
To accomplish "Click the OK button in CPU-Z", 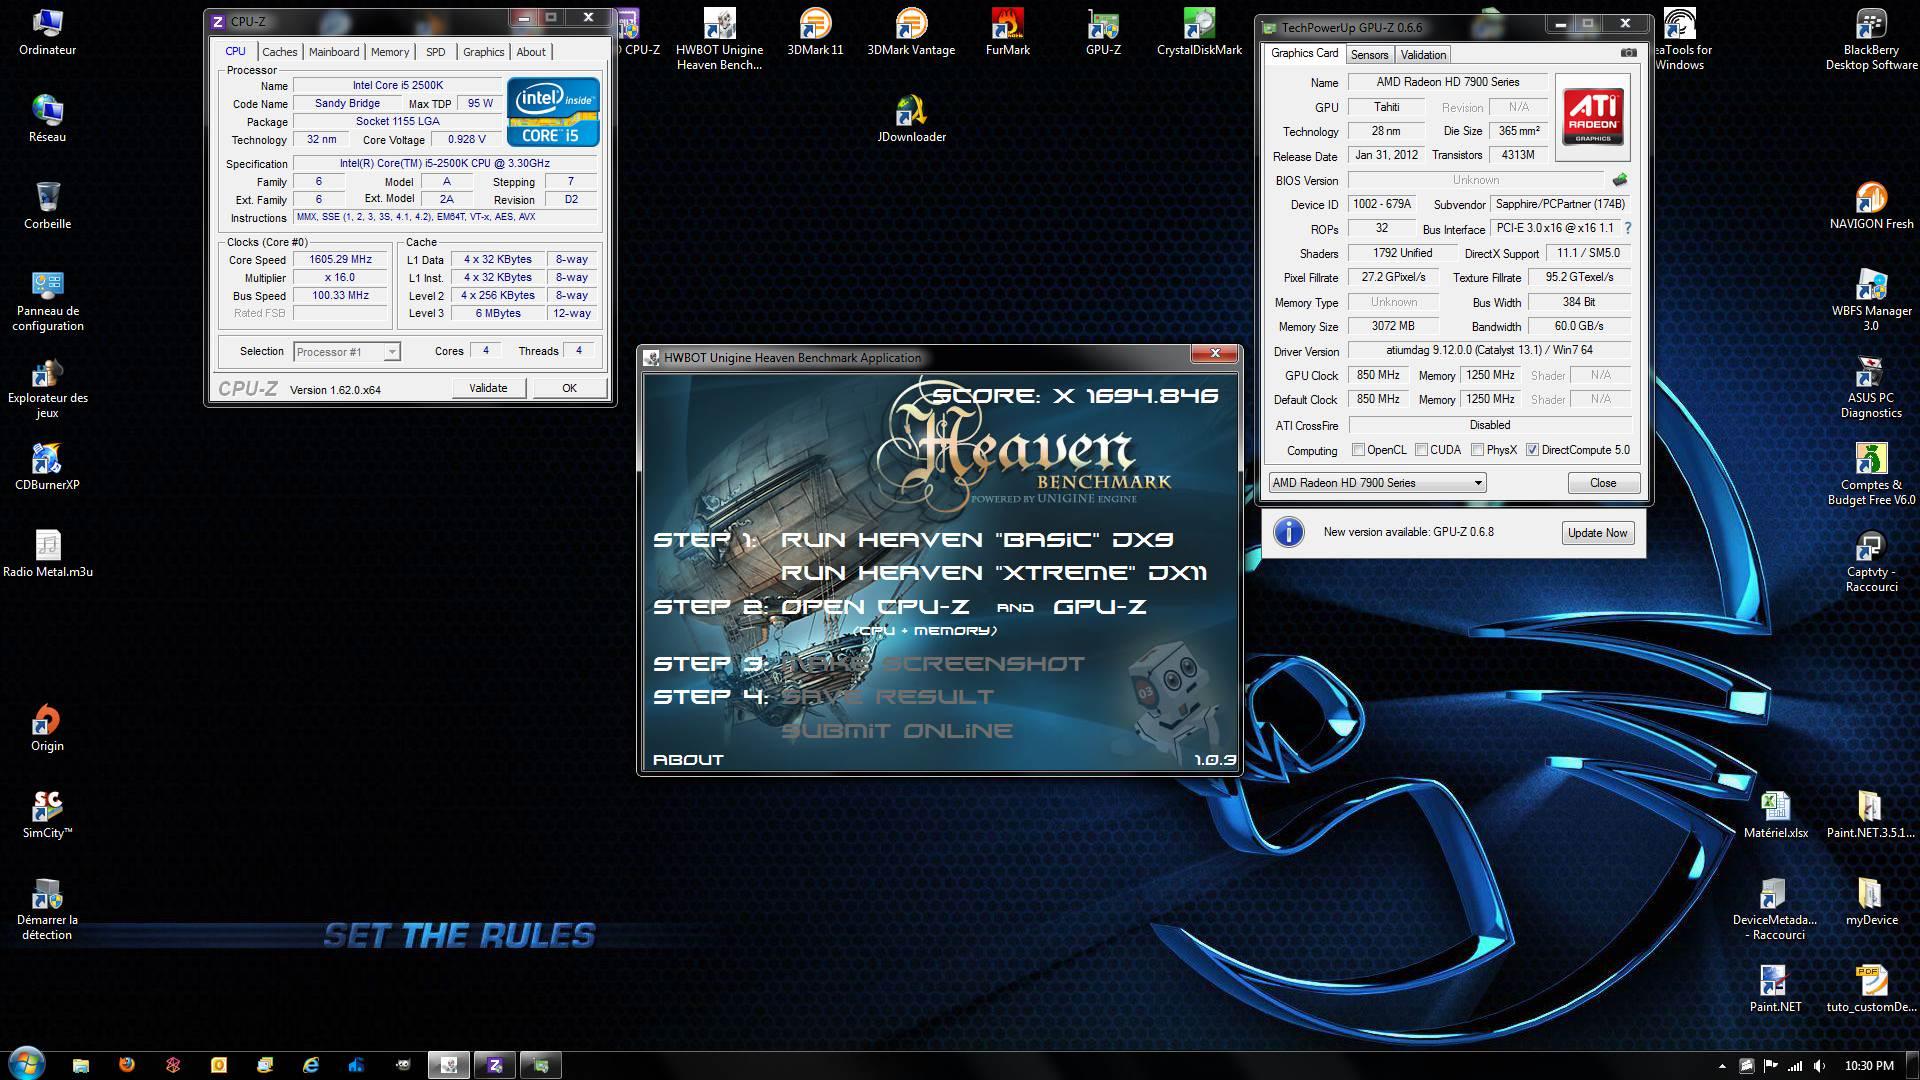I will (569, 388).
